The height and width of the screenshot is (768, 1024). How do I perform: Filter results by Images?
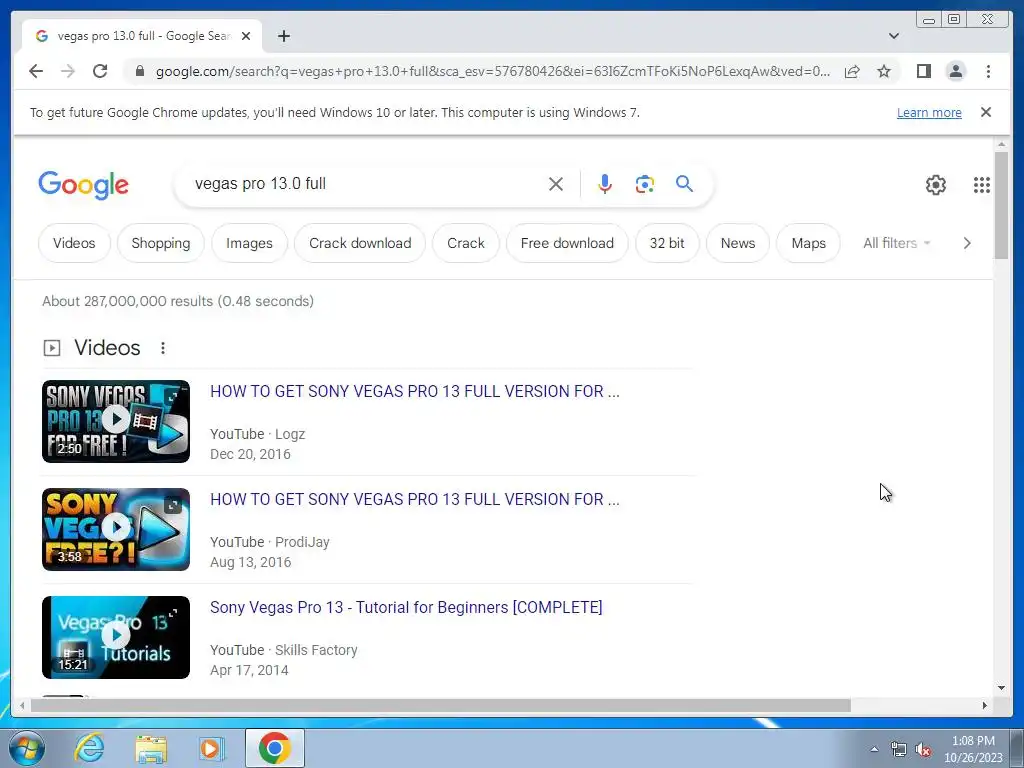pos(249,243)
